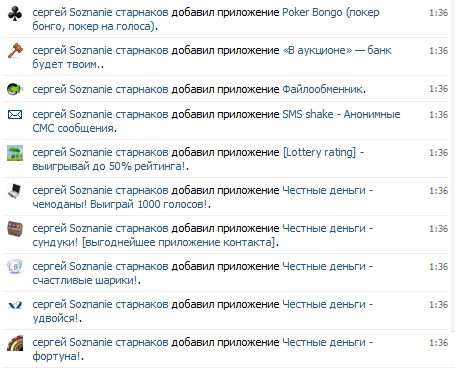Open сергей Soznanie старнаков profile in first entry
Viewport: 455px width, 371px height.
(100, 13)
